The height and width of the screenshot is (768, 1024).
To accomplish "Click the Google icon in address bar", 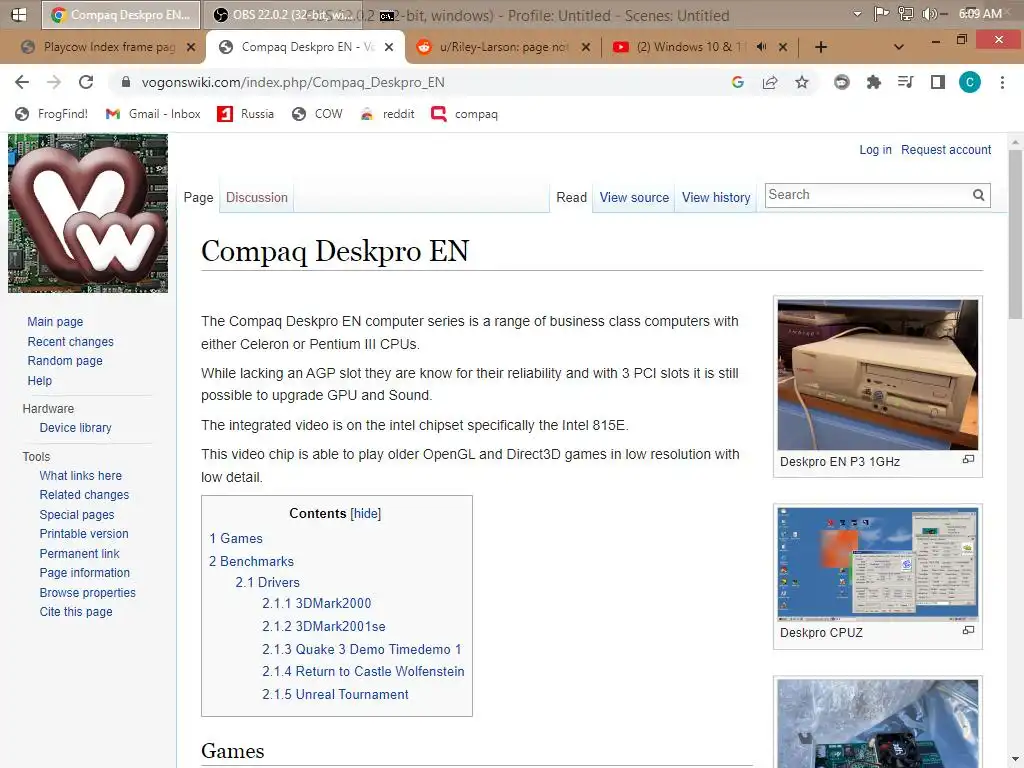I will point(738,82).
